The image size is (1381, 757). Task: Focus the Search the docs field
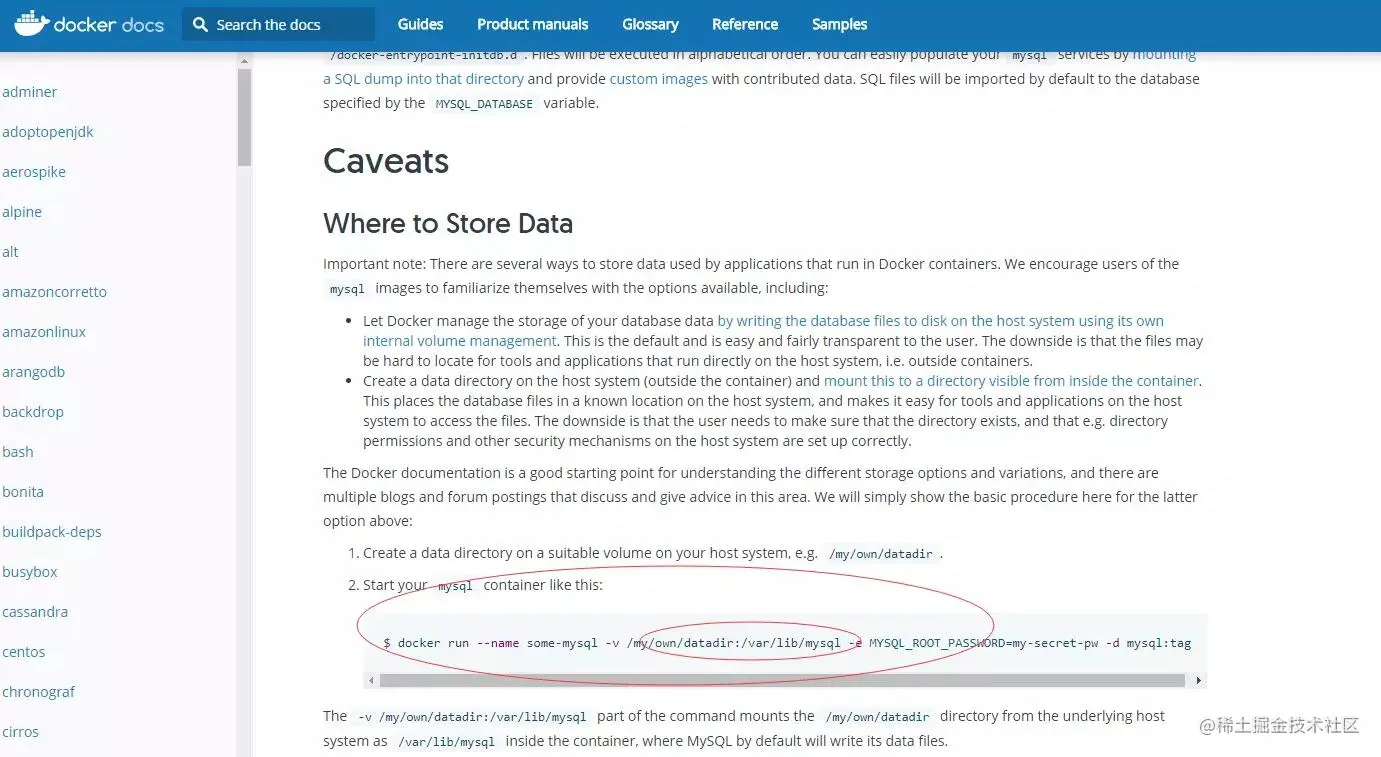click(x=278, y=24)
